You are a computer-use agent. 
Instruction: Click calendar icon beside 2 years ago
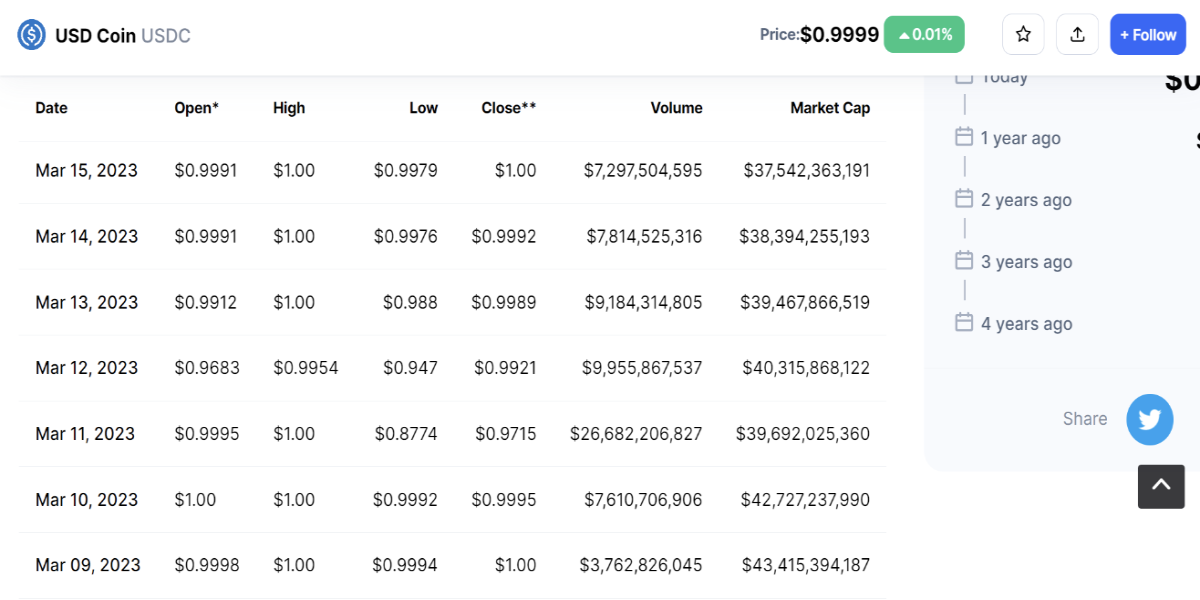pyautogui.click(x=964, y=199)
